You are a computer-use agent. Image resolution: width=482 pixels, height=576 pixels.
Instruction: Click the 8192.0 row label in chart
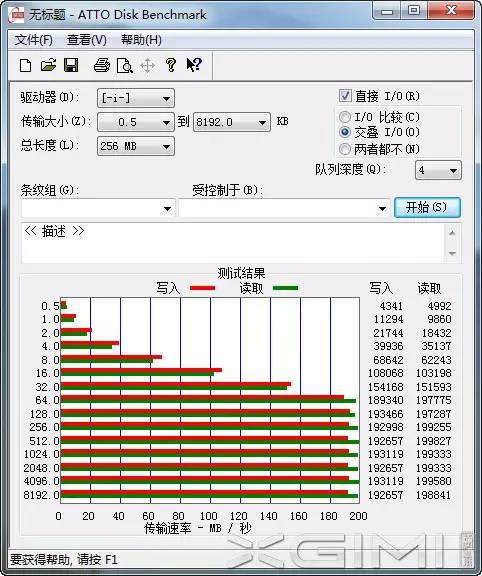point(41,495)
